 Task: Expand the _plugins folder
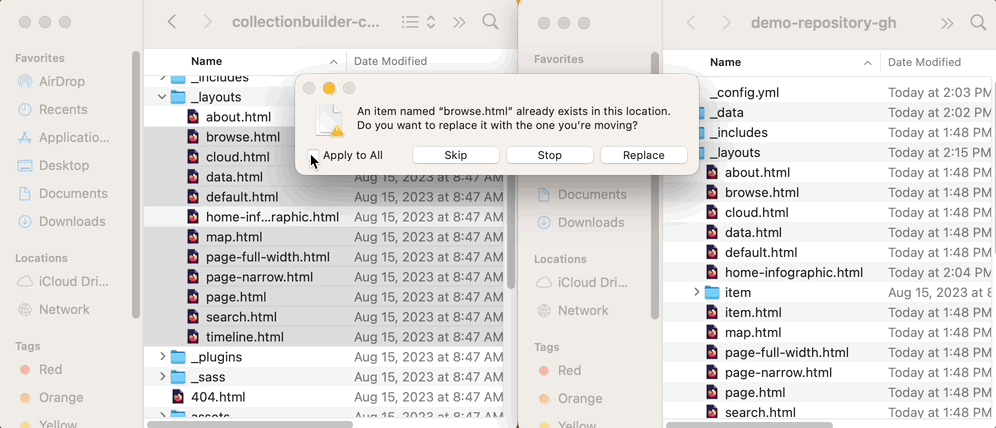pos(162,357)
